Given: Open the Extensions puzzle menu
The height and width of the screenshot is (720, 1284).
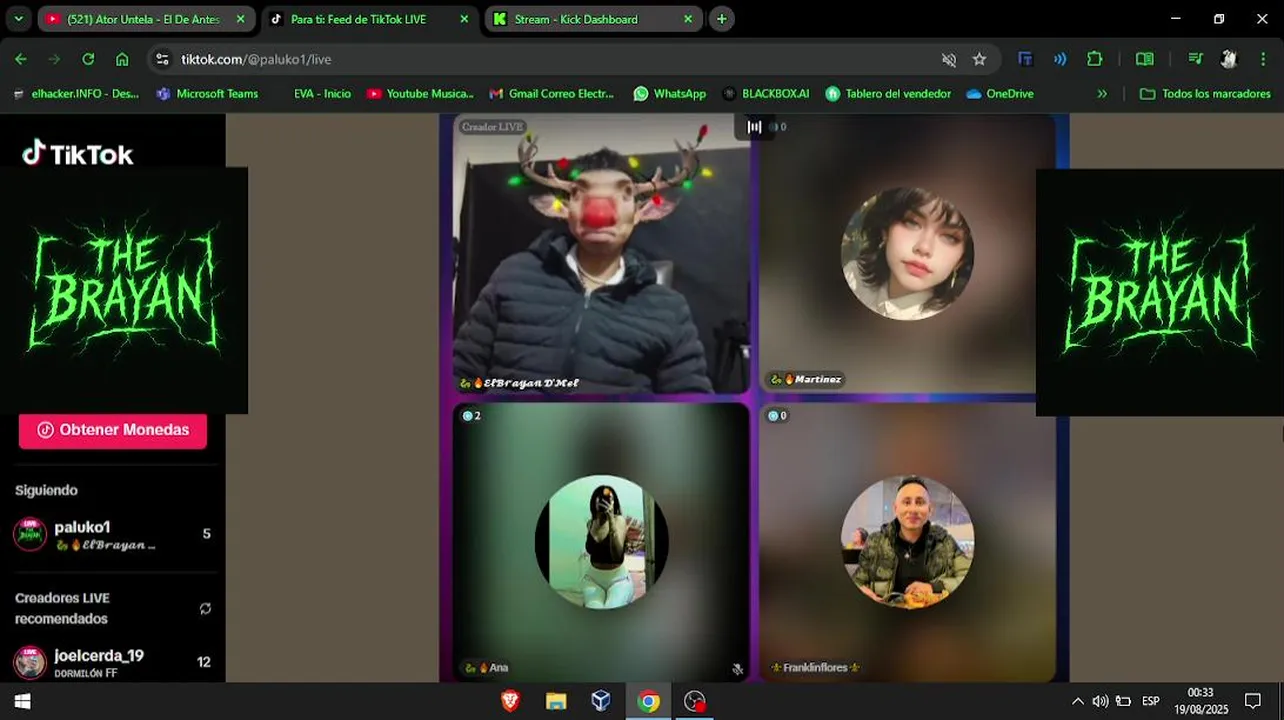Looking at the screenshot, I should [1095, 59].
